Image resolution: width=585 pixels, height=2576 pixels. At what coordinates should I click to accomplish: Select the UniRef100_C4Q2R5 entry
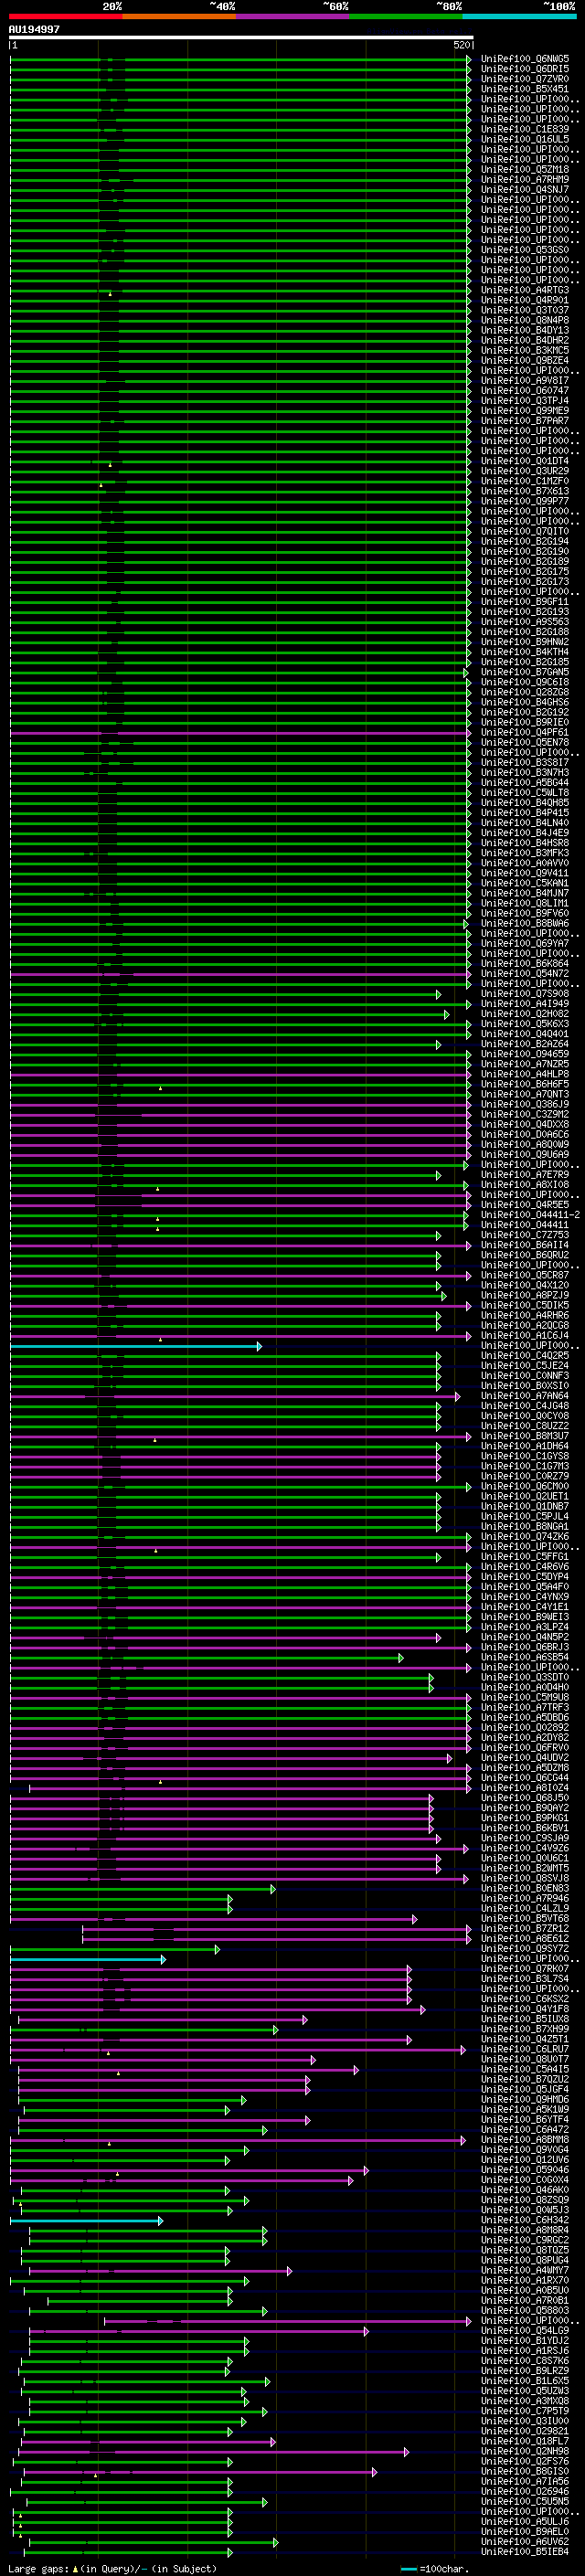point(525,1356)
